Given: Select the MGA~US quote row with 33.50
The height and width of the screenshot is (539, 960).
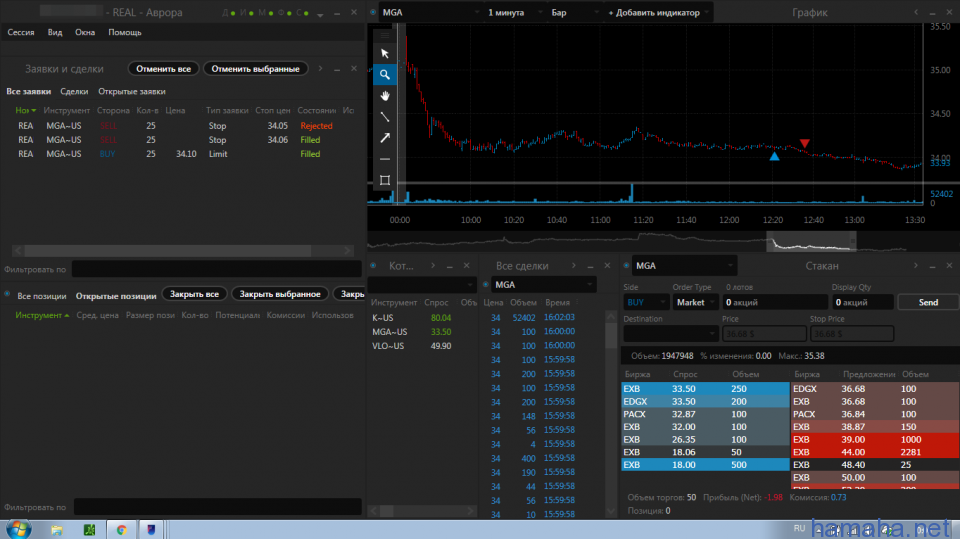Looking at the screenshot, I should (x=422, y=332).
